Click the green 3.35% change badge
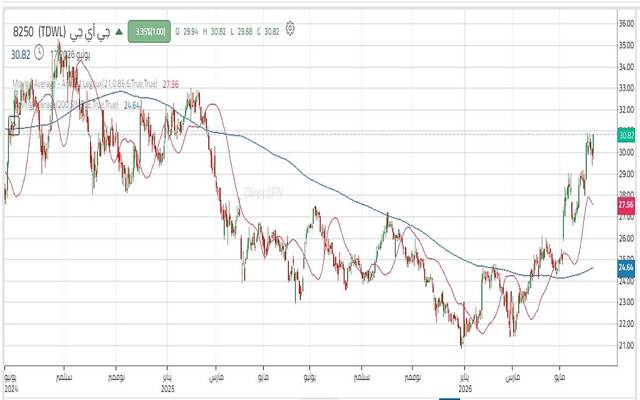The image size is (640, 400). coord(149,31)
